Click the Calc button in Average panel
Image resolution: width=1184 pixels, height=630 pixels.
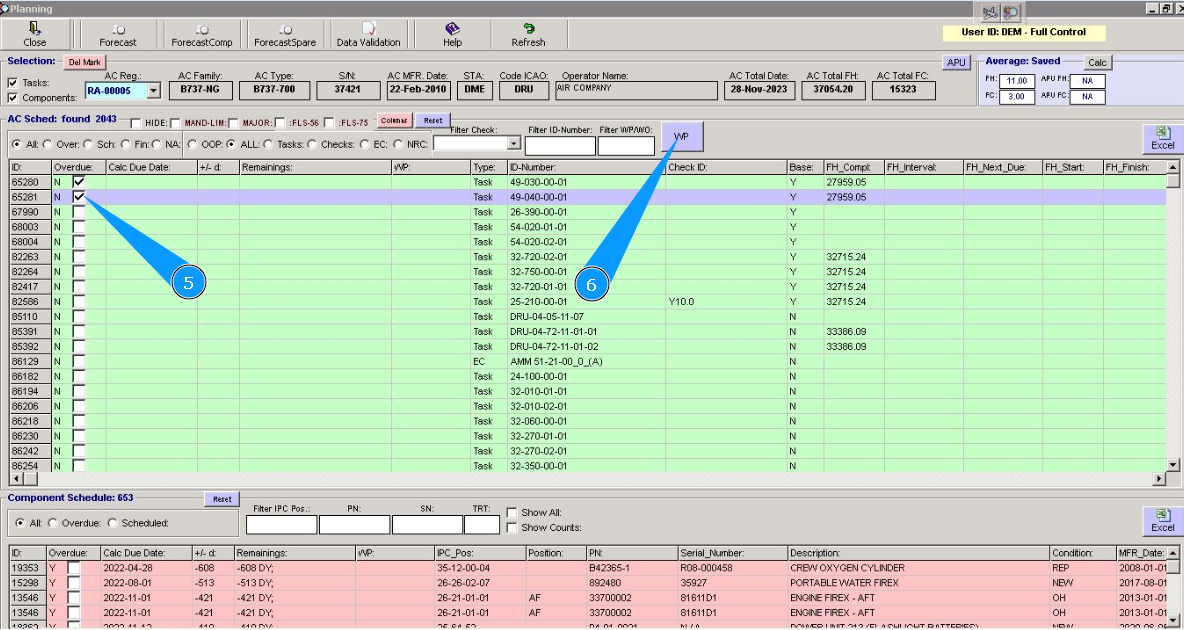tap(1098, 62)
